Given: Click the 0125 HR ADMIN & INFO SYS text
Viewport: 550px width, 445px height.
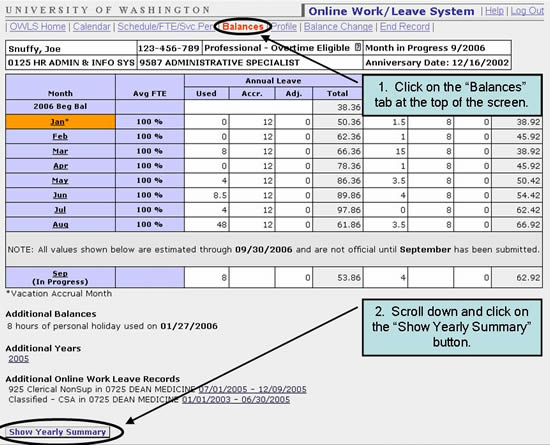Looking at the screenshot, I should tap(71, 63).
